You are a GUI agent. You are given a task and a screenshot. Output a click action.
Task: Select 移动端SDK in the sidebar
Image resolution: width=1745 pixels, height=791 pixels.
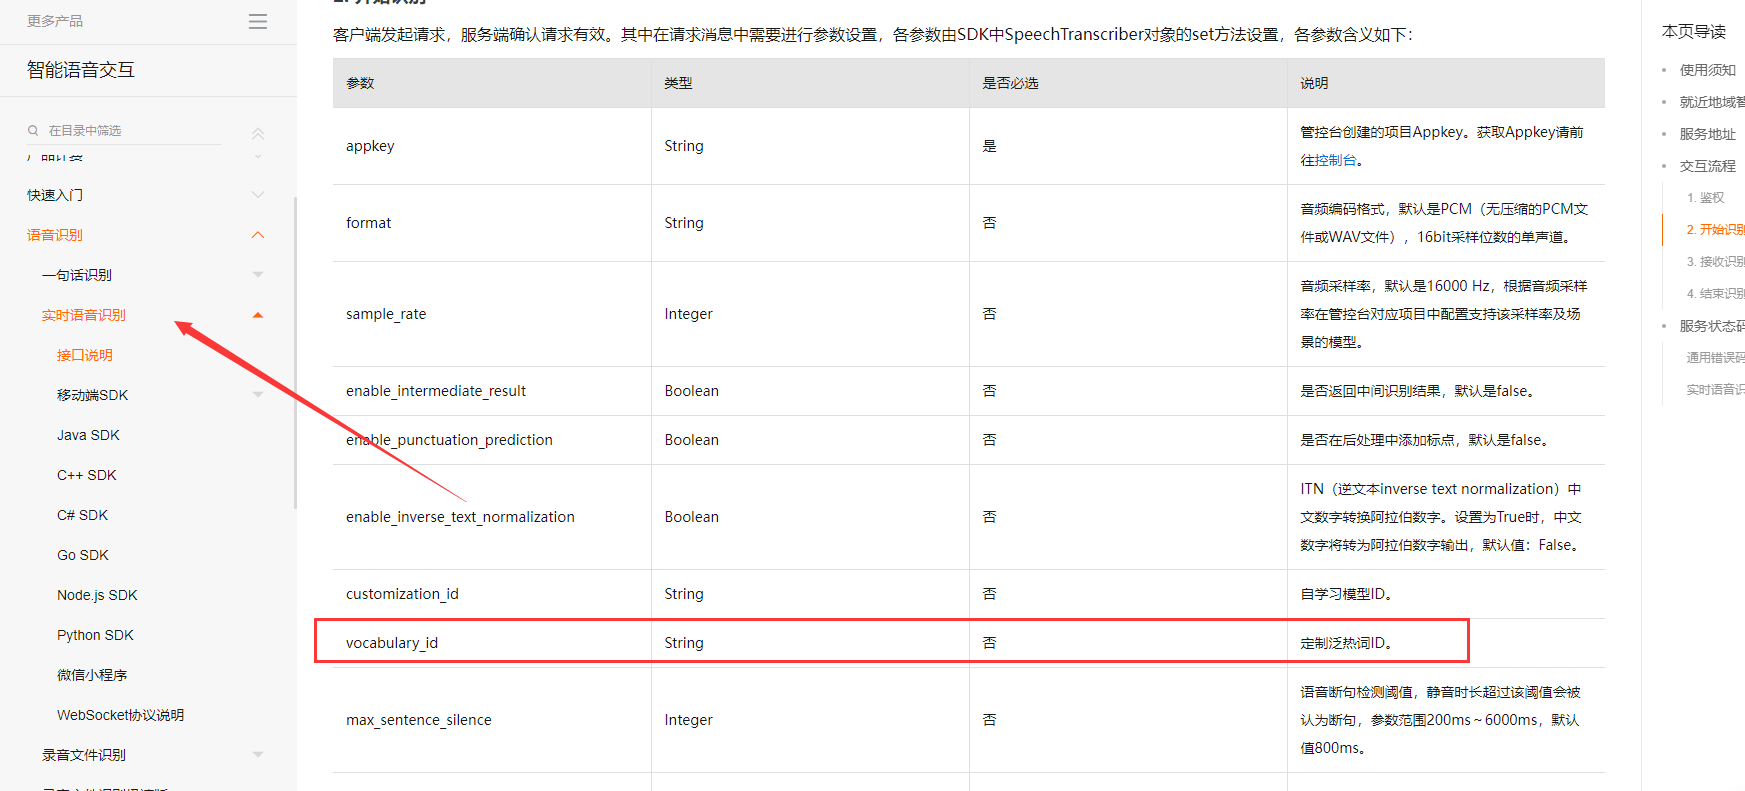click(93, 395)
